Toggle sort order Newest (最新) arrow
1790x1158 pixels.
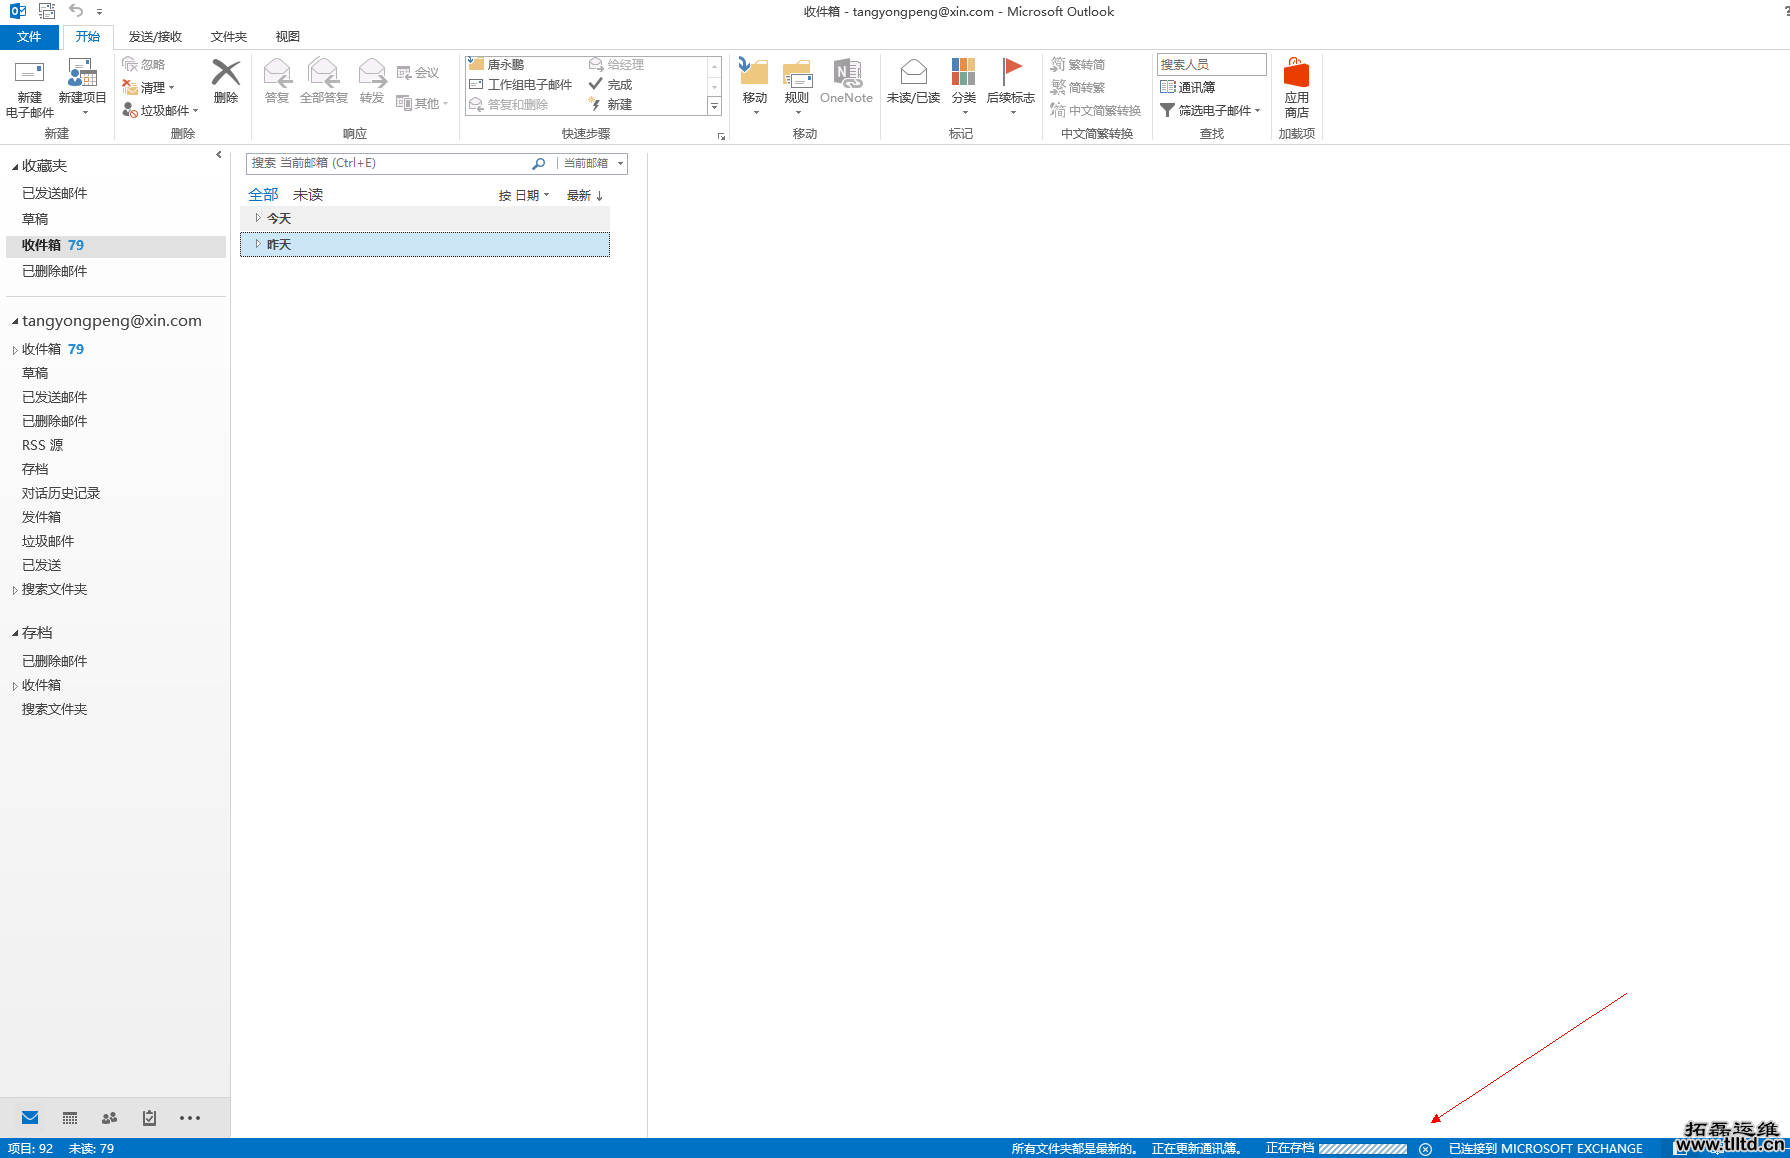pos(585,196)
